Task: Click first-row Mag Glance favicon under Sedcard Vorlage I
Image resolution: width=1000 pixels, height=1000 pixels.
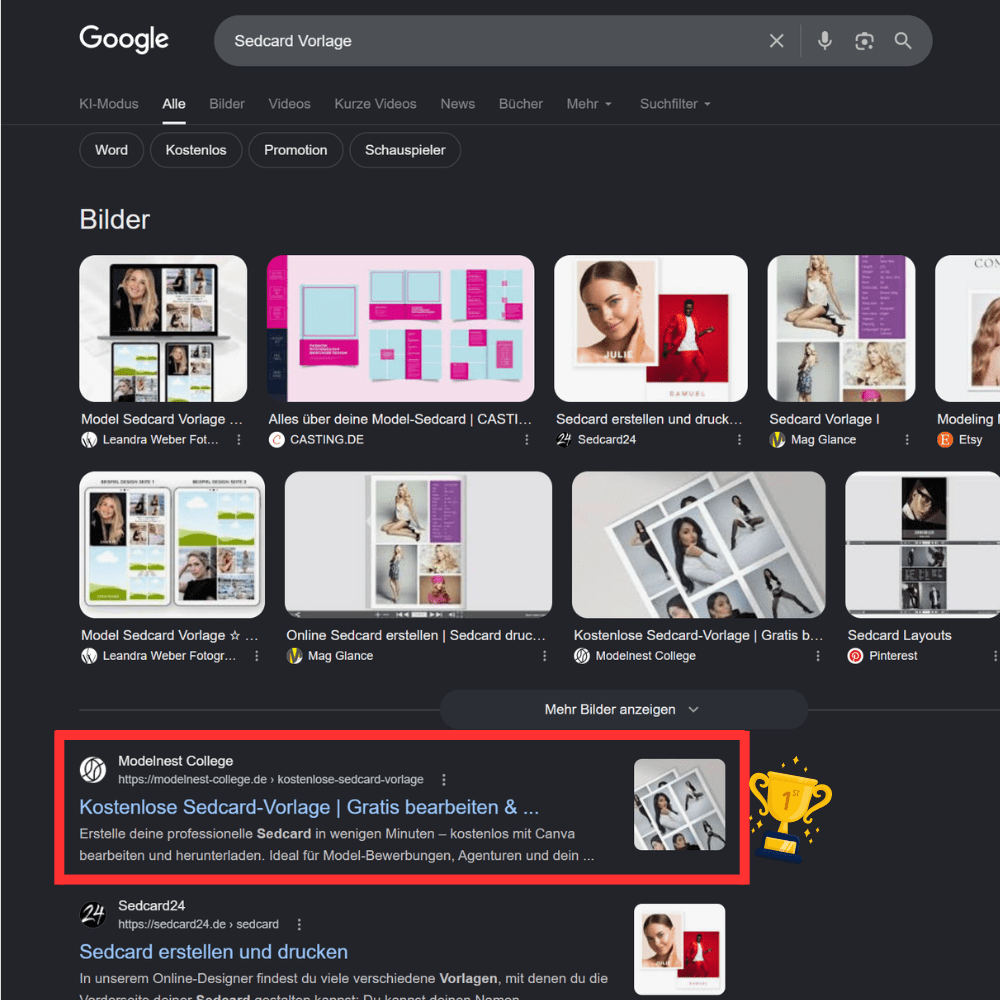Action: [x=777, y=439]
